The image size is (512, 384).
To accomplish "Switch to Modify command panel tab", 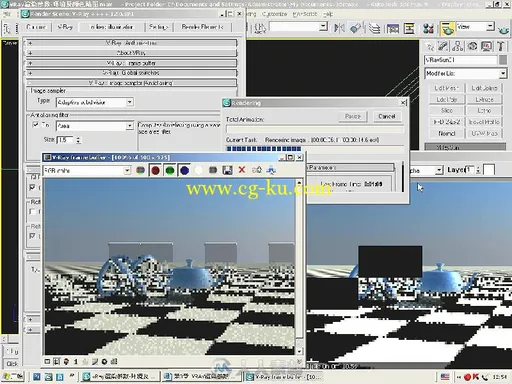I will click(443, 46).
